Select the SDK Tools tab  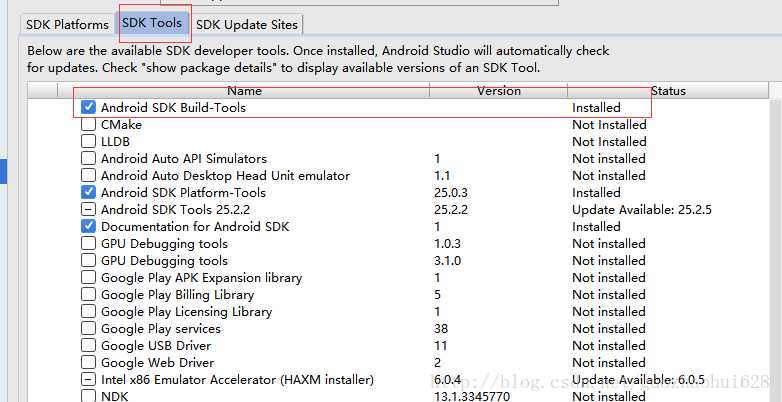[152, 23]
